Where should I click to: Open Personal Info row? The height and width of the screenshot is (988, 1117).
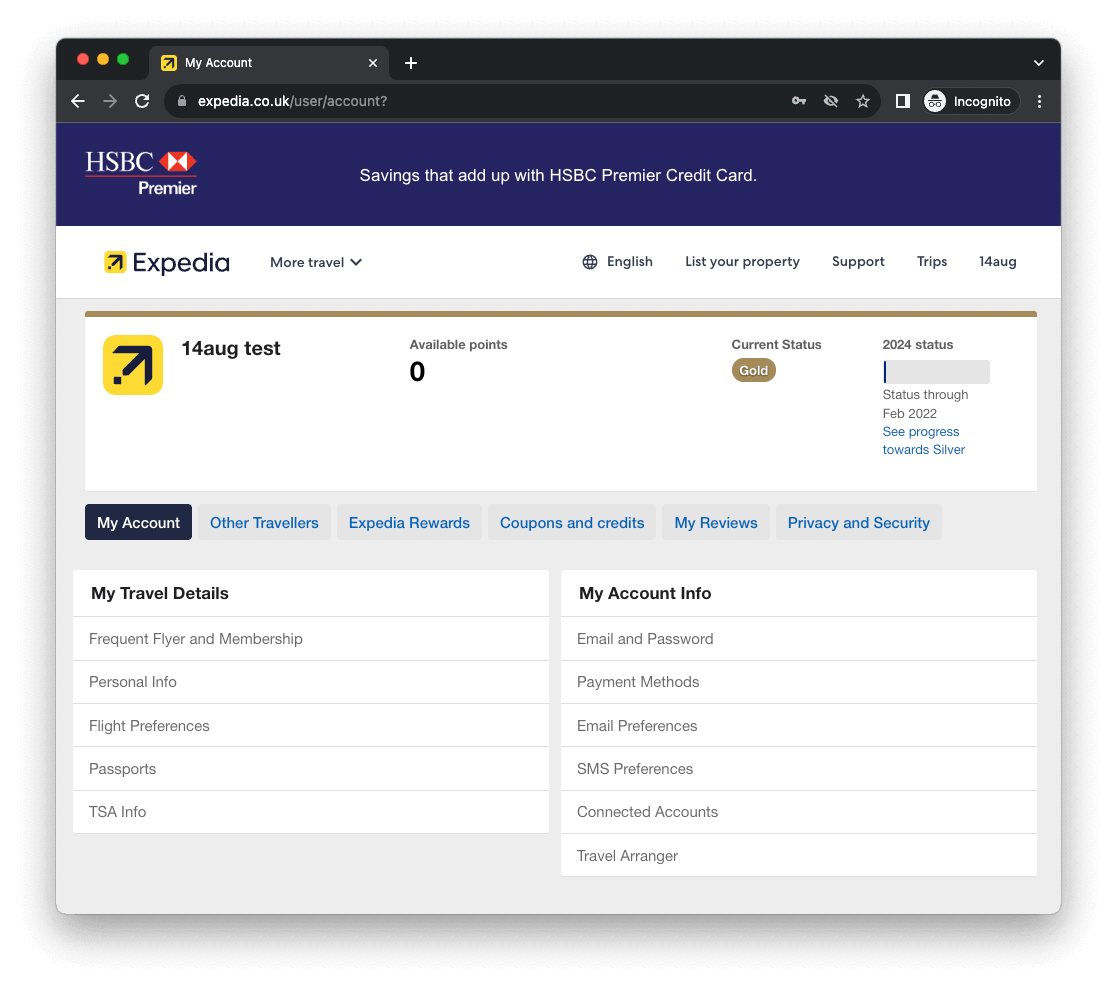311,682
